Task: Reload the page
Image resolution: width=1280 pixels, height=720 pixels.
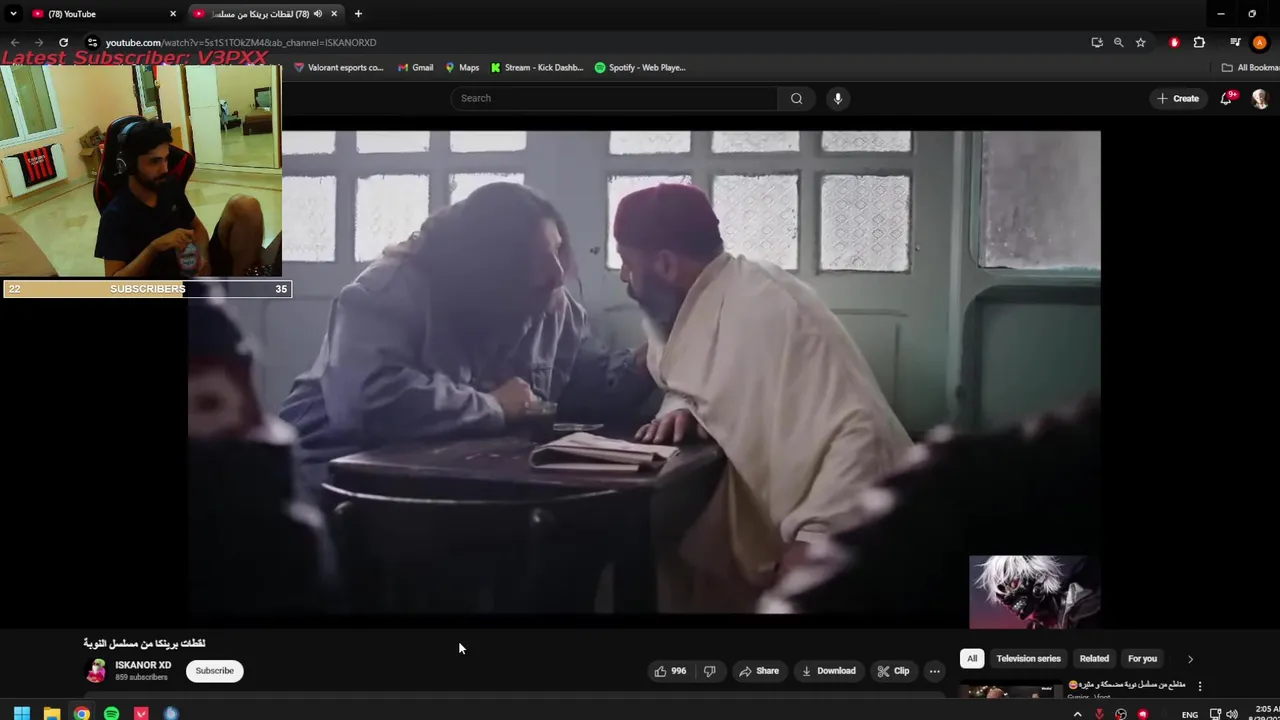Action: tap(63, 42)
